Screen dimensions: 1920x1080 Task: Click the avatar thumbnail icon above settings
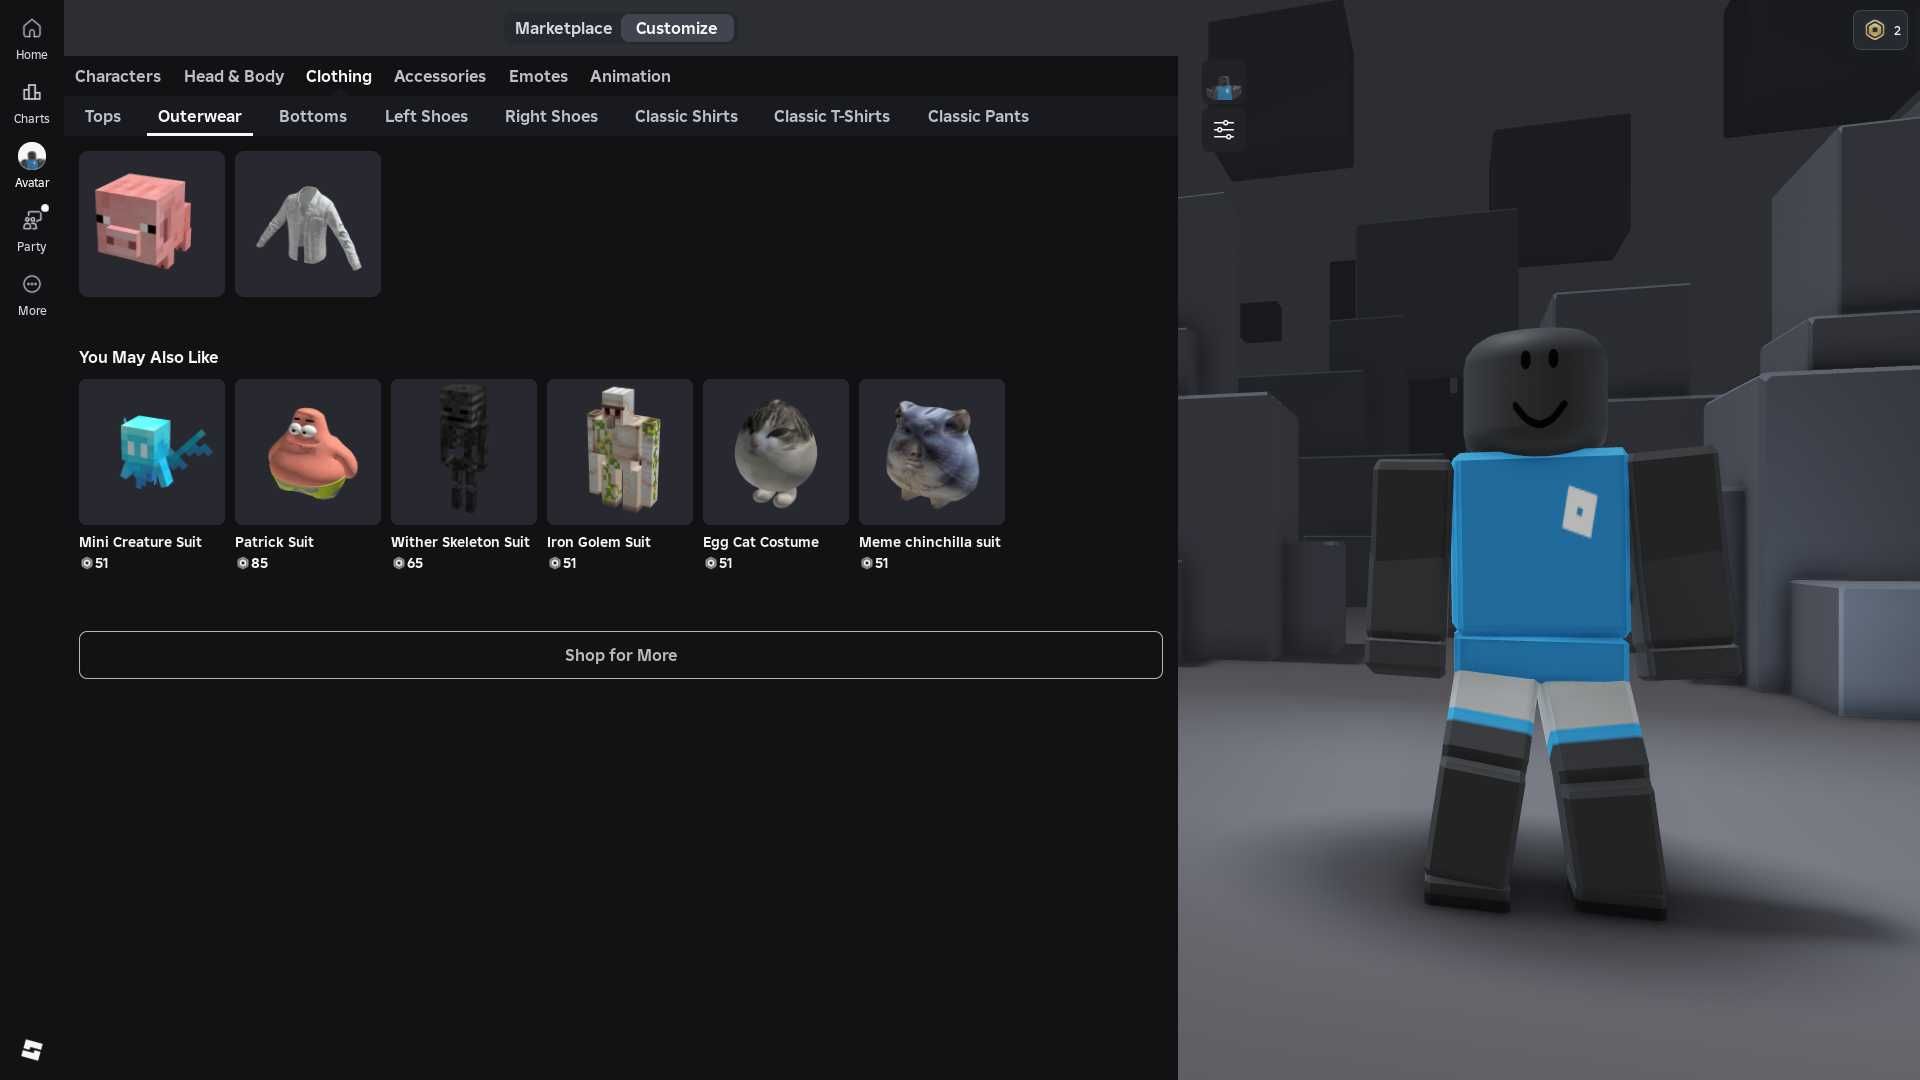point(1223,83)
